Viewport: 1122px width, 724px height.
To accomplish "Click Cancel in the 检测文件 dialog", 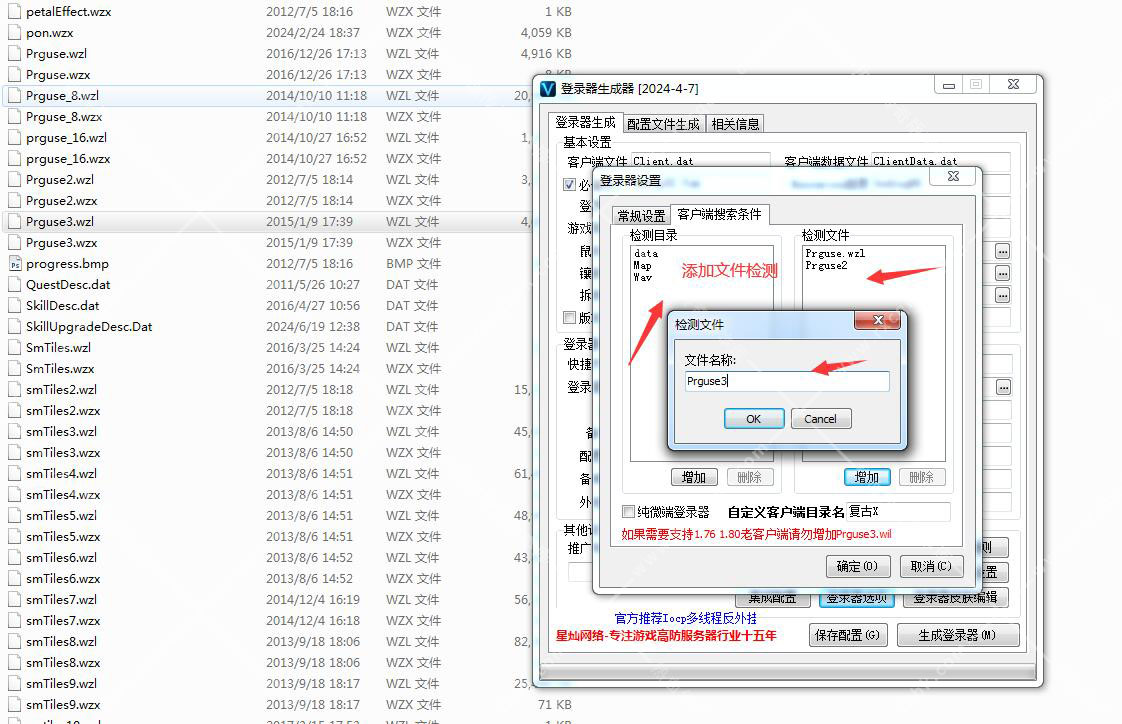I will point(821,419).
